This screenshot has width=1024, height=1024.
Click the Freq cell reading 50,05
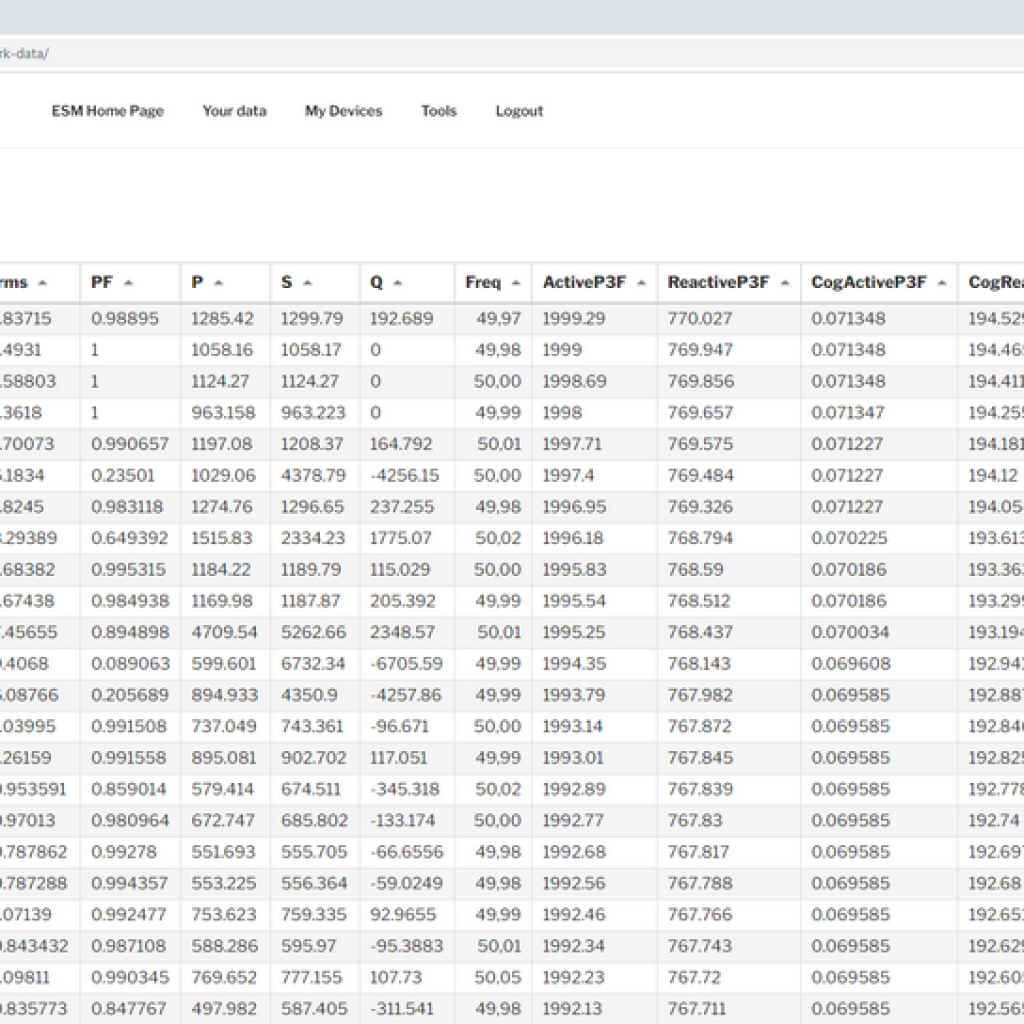tap(498, 978)
